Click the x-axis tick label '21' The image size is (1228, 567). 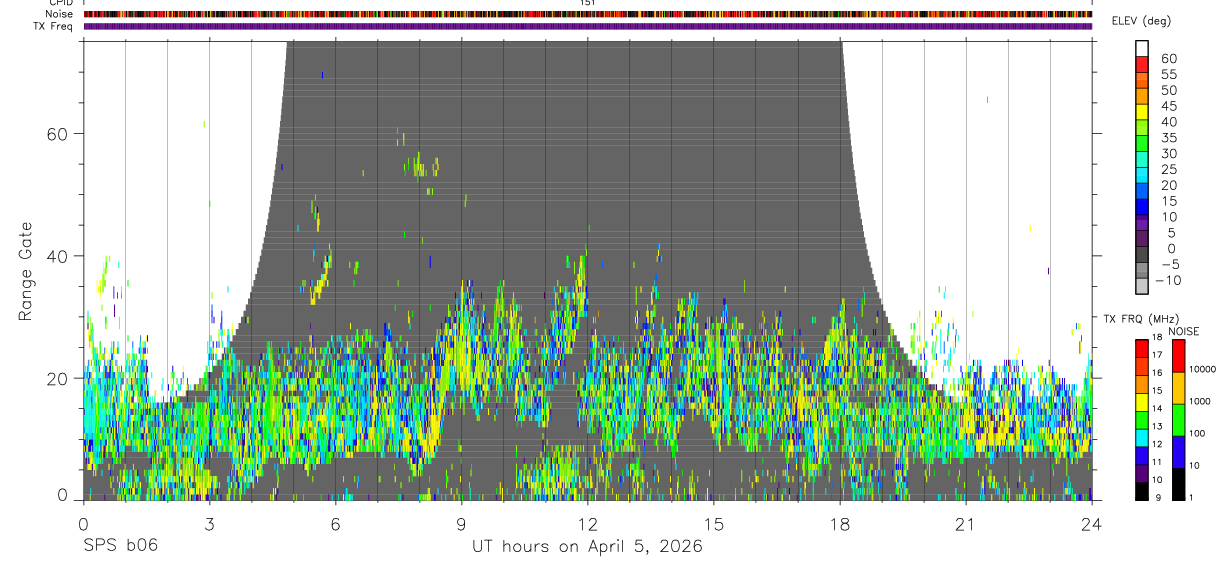coord(965,524)
